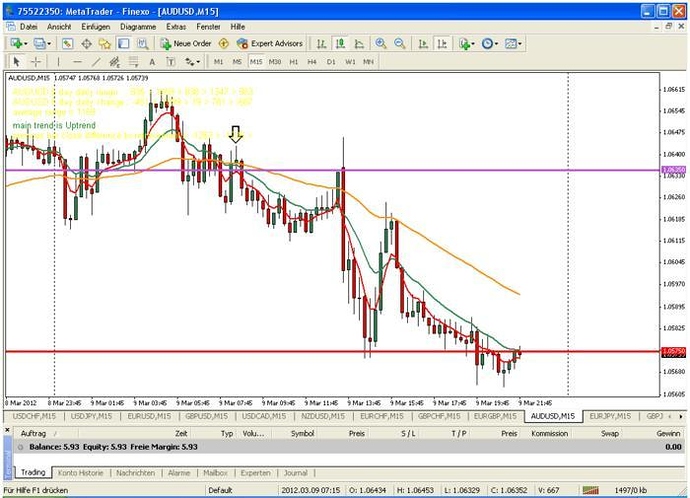Click the MetaQuotes yellow diamond icon
Viewport: 690px width, 498px height.
pos(224,44)
